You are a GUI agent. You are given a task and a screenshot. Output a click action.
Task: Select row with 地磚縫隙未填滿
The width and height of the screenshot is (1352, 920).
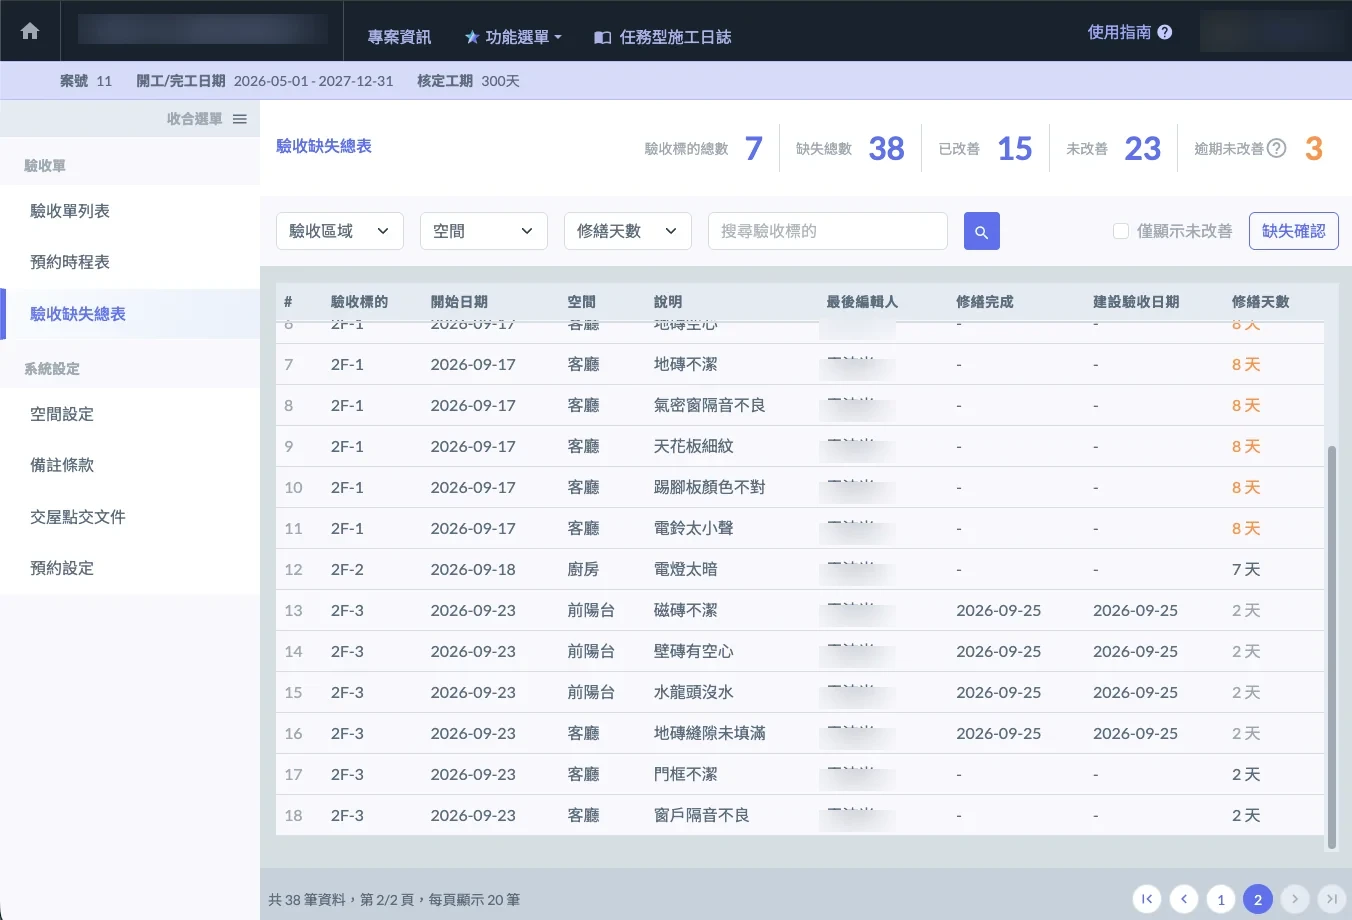[800, 733]
